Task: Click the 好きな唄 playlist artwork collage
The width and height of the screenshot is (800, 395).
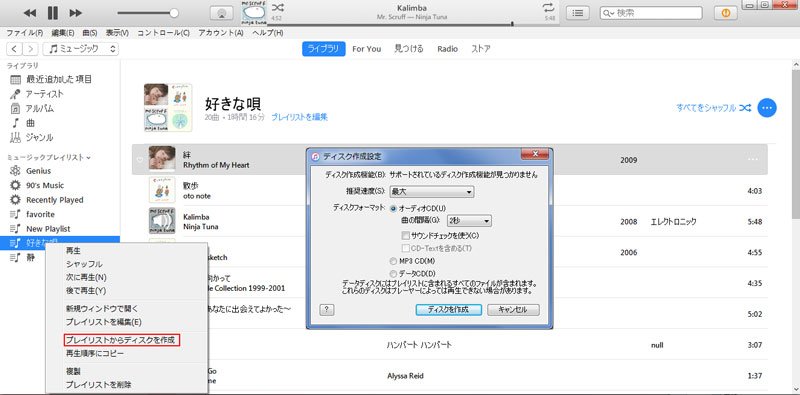Action: click(x=168, y=108)
